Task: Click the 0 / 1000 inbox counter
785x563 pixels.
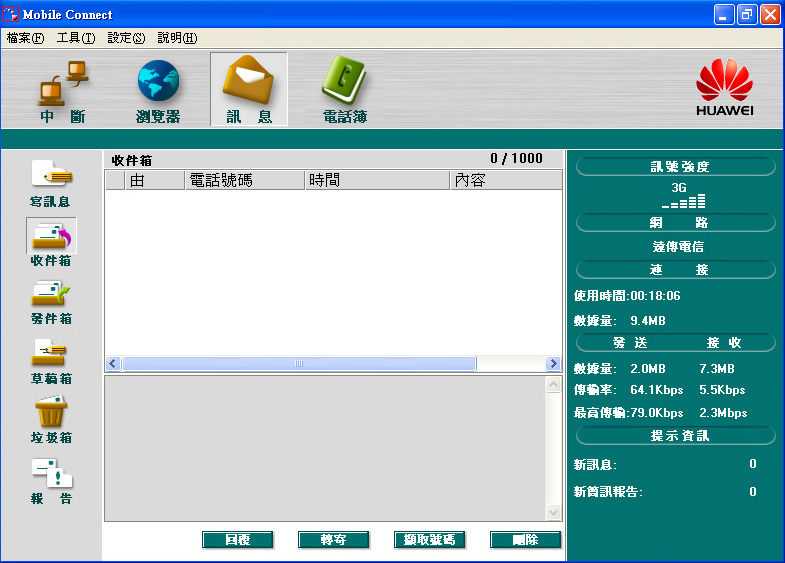Action: (516, 158)
